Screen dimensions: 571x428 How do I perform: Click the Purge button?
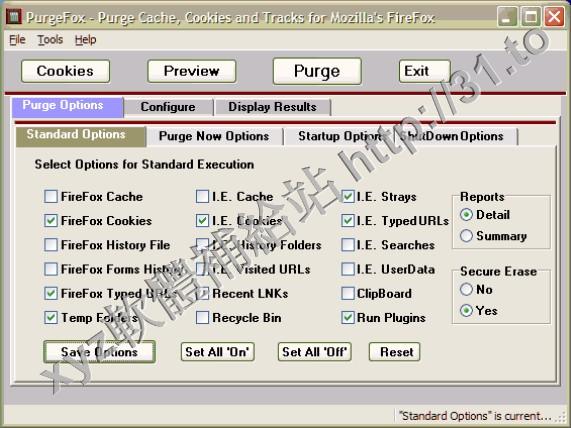pyautogui.click(x=317, y=71)
